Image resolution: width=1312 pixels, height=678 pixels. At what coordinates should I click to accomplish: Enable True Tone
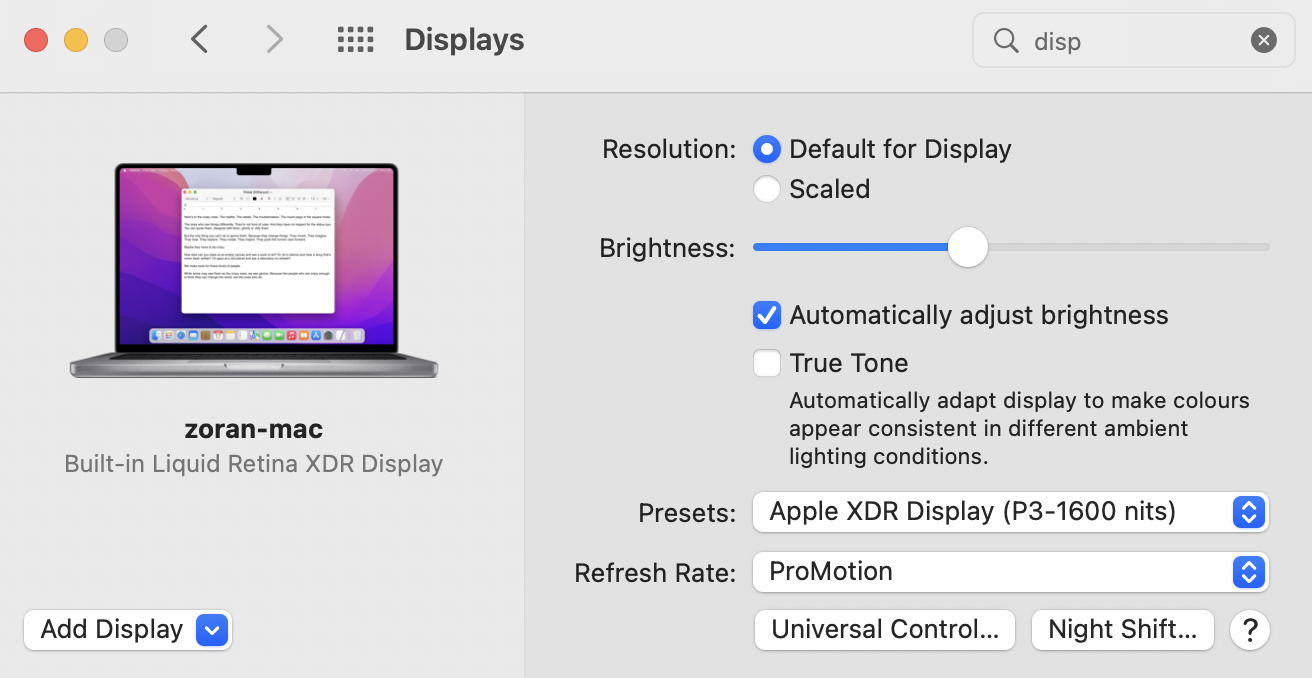[766, 363]
